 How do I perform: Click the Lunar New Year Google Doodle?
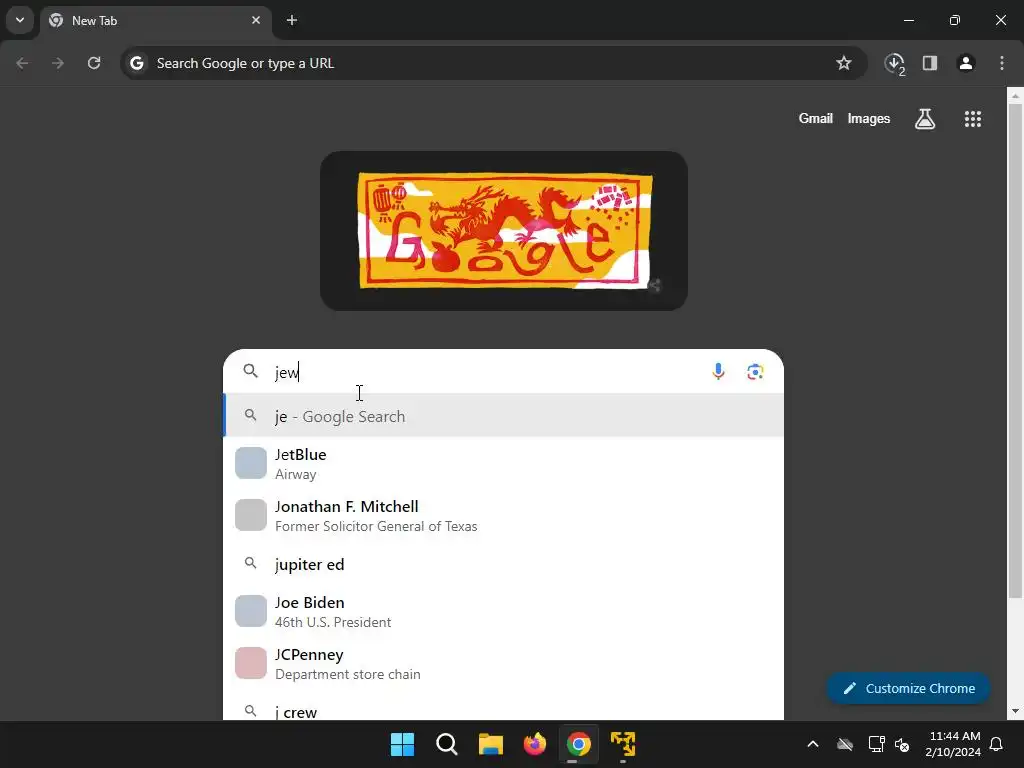pos(504,231)
